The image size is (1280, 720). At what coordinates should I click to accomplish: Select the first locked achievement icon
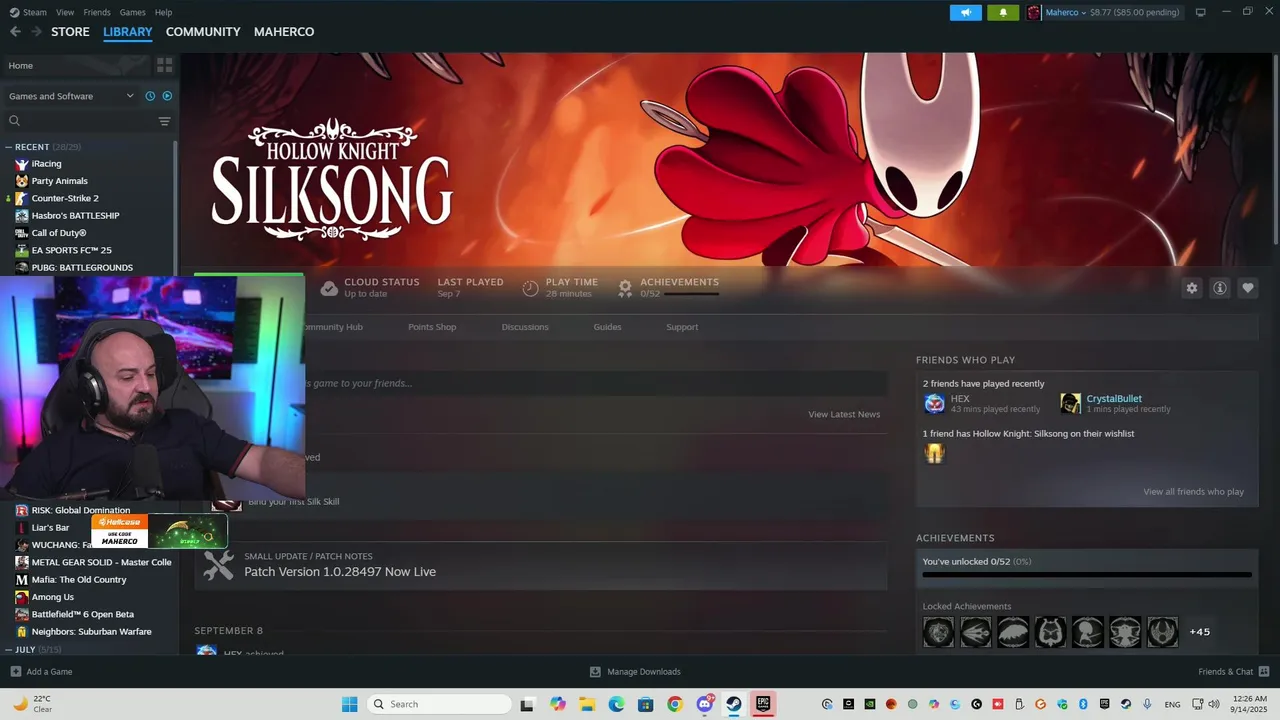(x=938, y=632)
